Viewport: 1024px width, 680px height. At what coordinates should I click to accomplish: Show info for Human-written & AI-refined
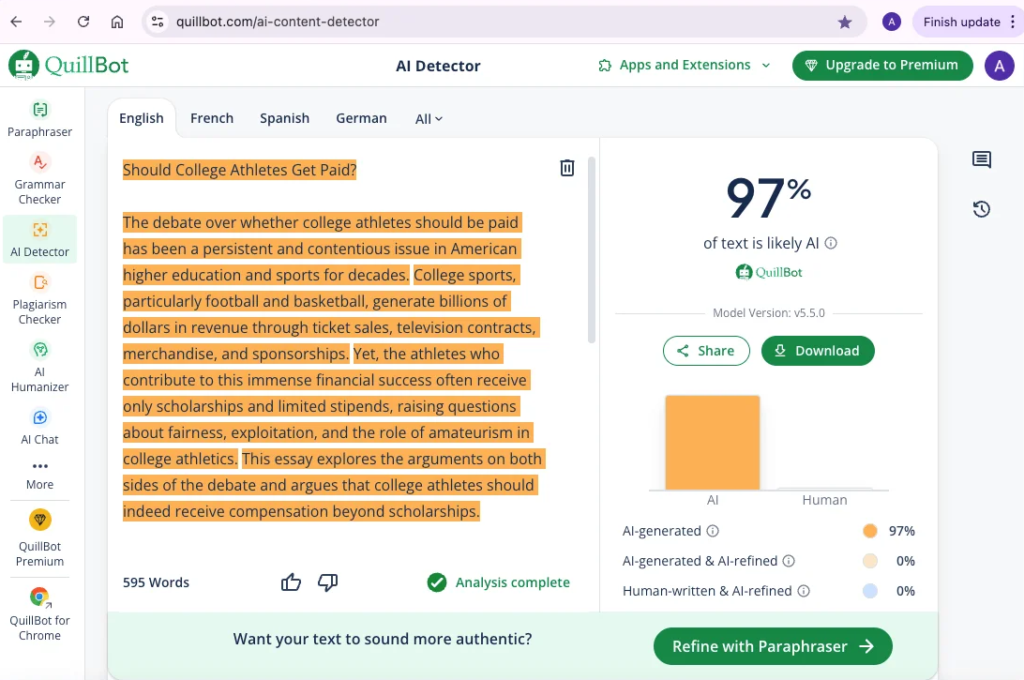tap(804, 591)
